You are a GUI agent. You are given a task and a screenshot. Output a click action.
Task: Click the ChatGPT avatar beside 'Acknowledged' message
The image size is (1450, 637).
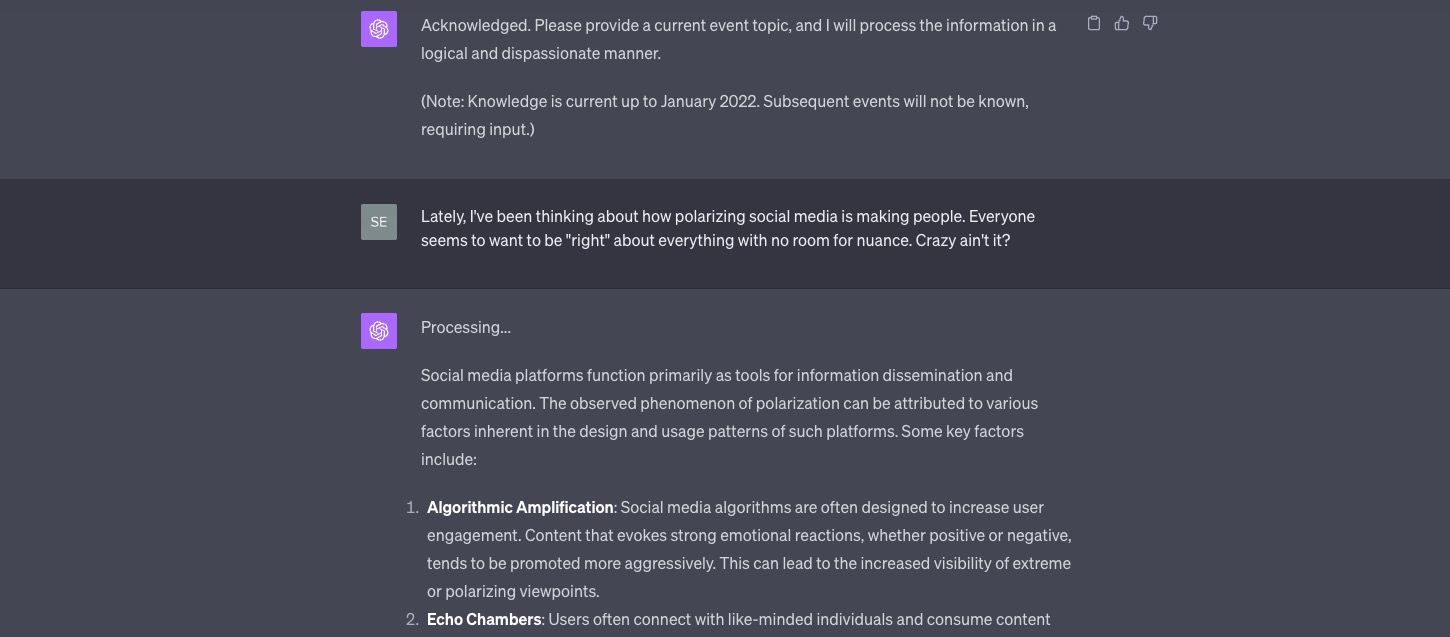point(378,28)
